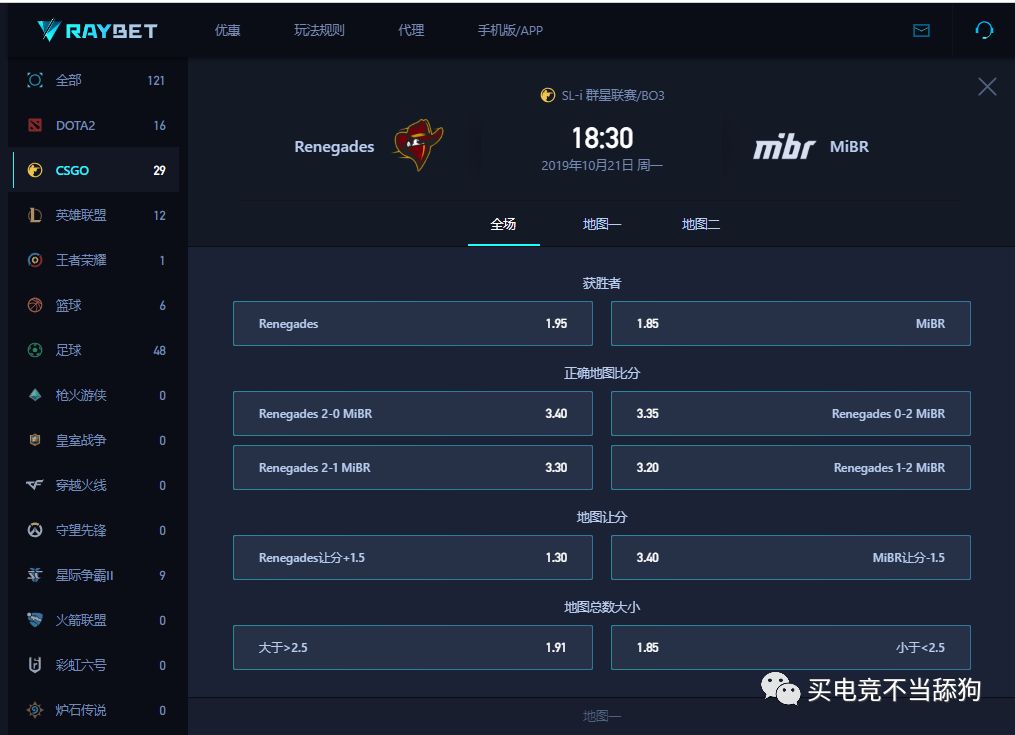This screenshot has width=1015, height=735.
Task: Click the 正确地图比分 section heading
Action: click(x=601, y=373)
